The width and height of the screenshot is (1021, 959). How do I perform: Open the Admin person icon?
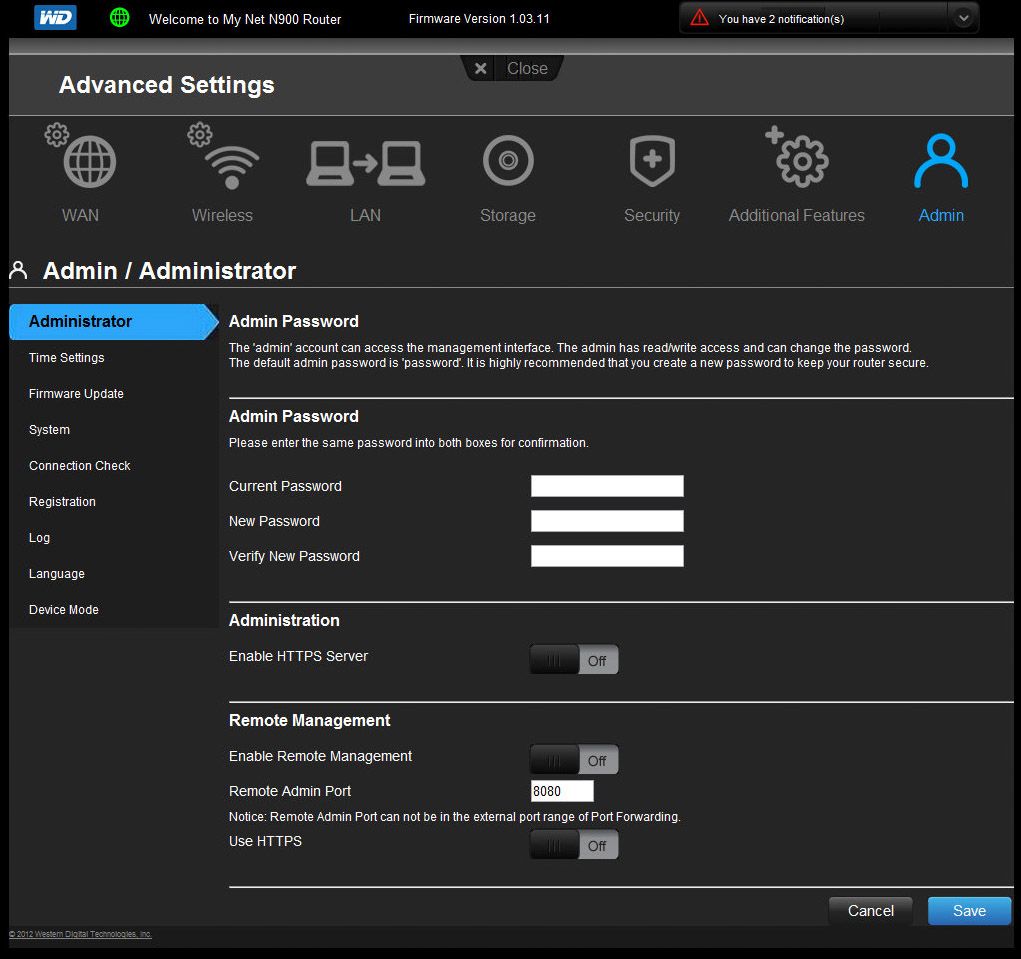pyautogui.click(x=941, y=161)
